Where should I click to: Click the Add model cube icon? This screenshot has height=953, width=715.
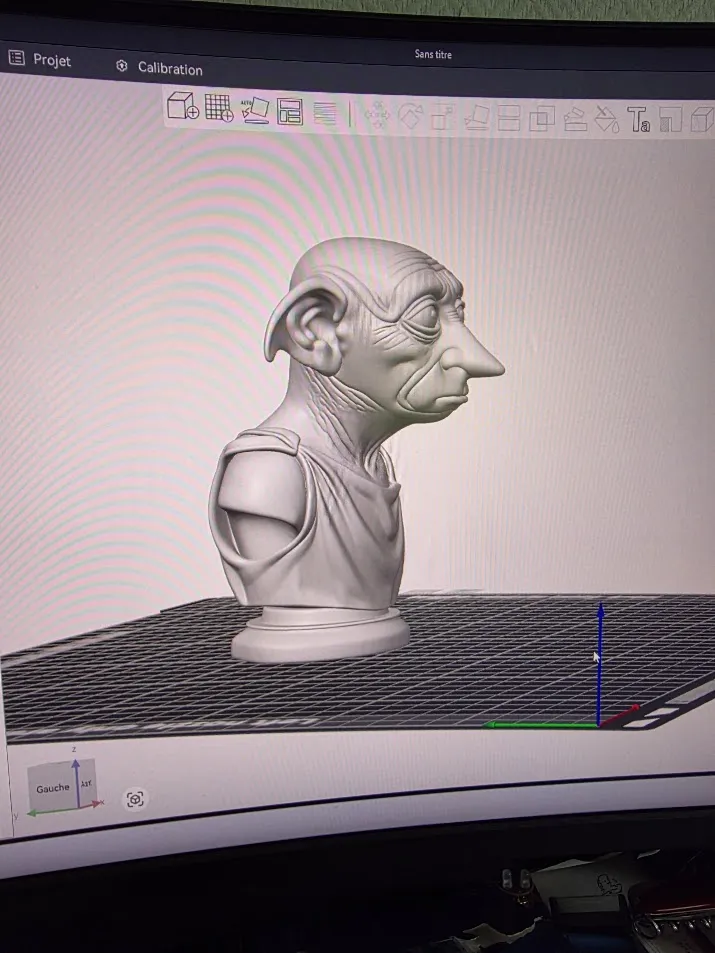click(183, 106)
